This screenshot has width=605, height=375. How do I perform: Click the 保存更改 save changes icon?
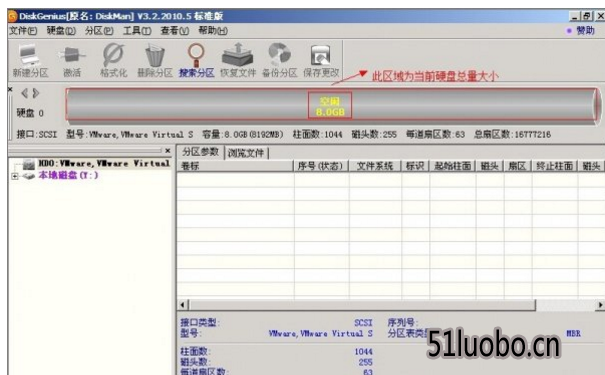coord(321,61)
